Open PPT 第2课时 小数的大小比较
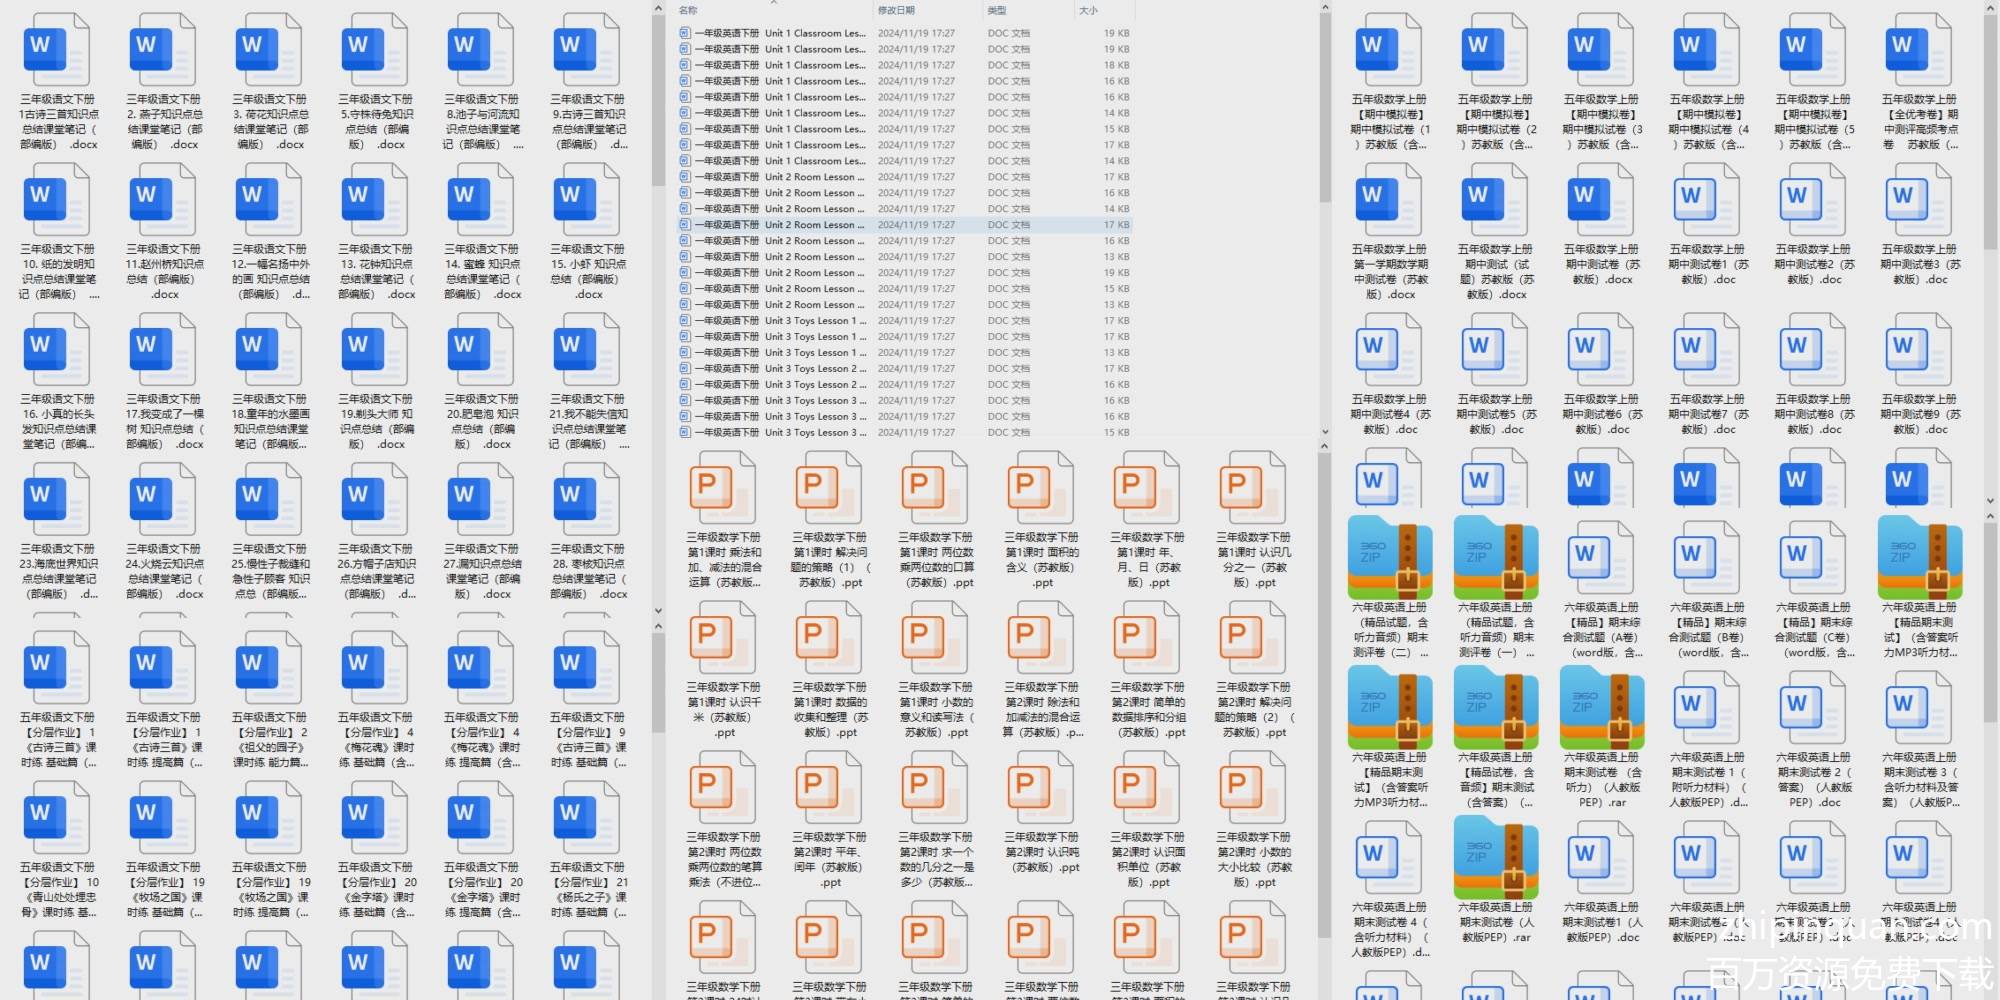Screen dimensions: 2000x1000 pos(1254,788)
